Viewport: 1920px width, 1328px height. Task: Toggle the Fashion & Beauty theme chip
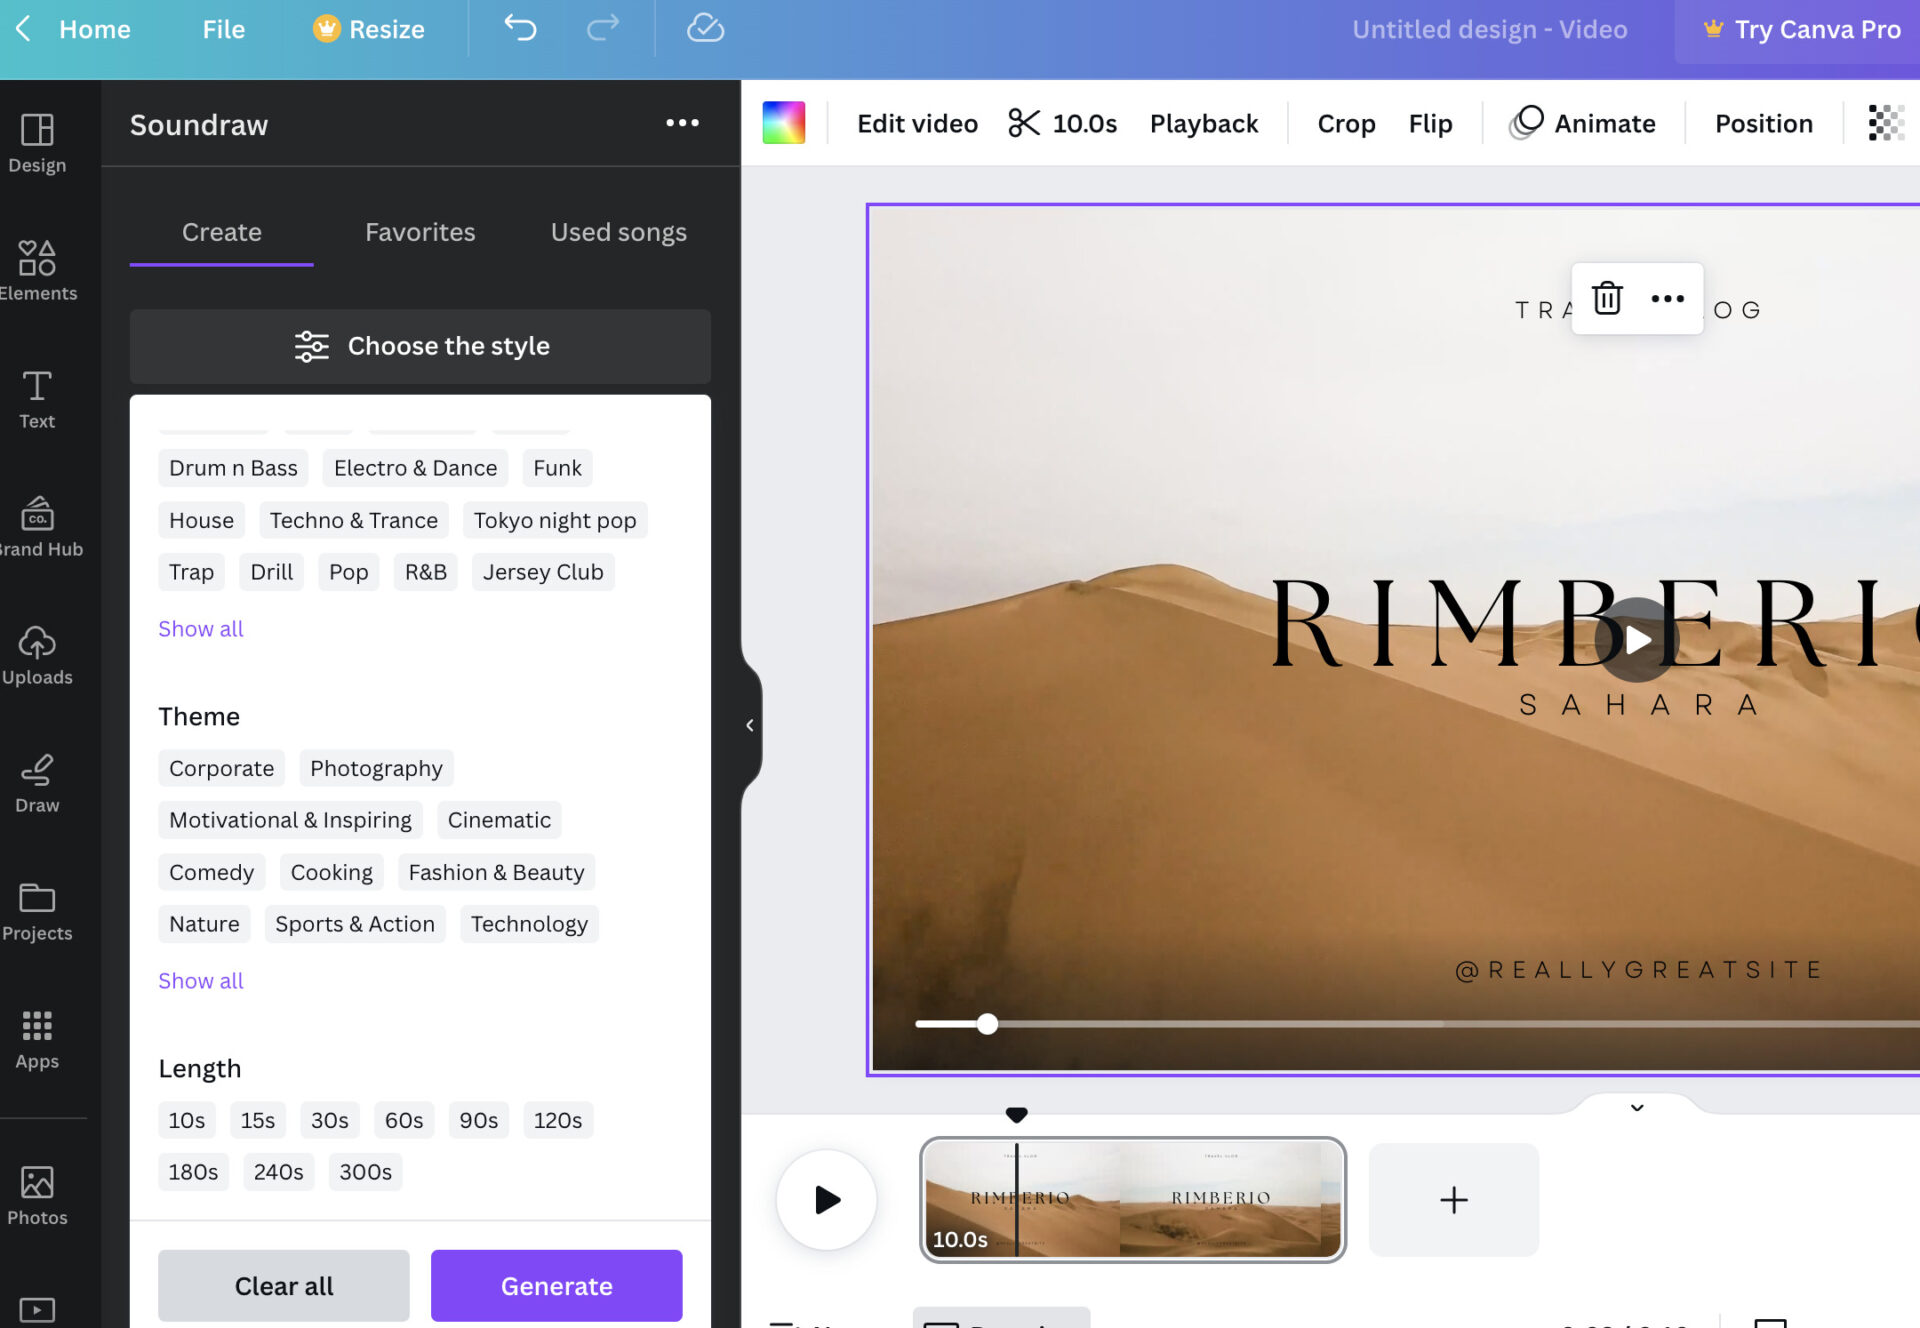pos(496,872)
